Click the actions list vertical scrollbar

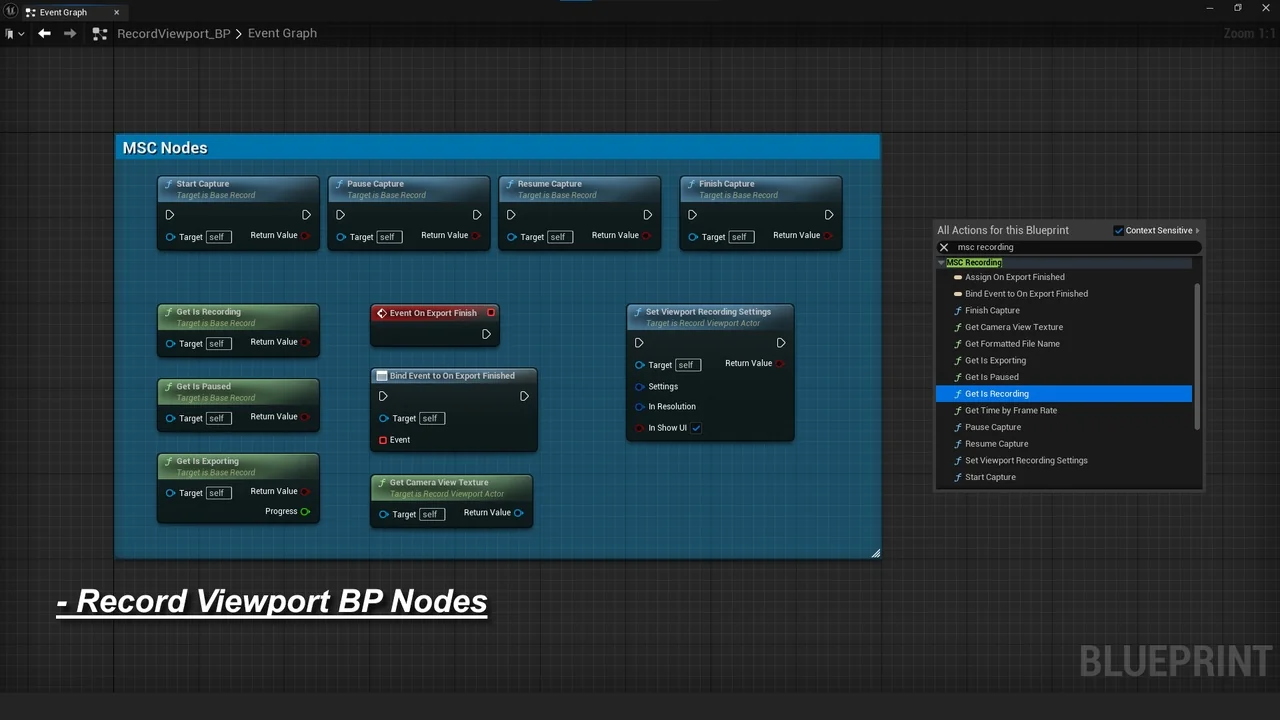coord(1197,355)
